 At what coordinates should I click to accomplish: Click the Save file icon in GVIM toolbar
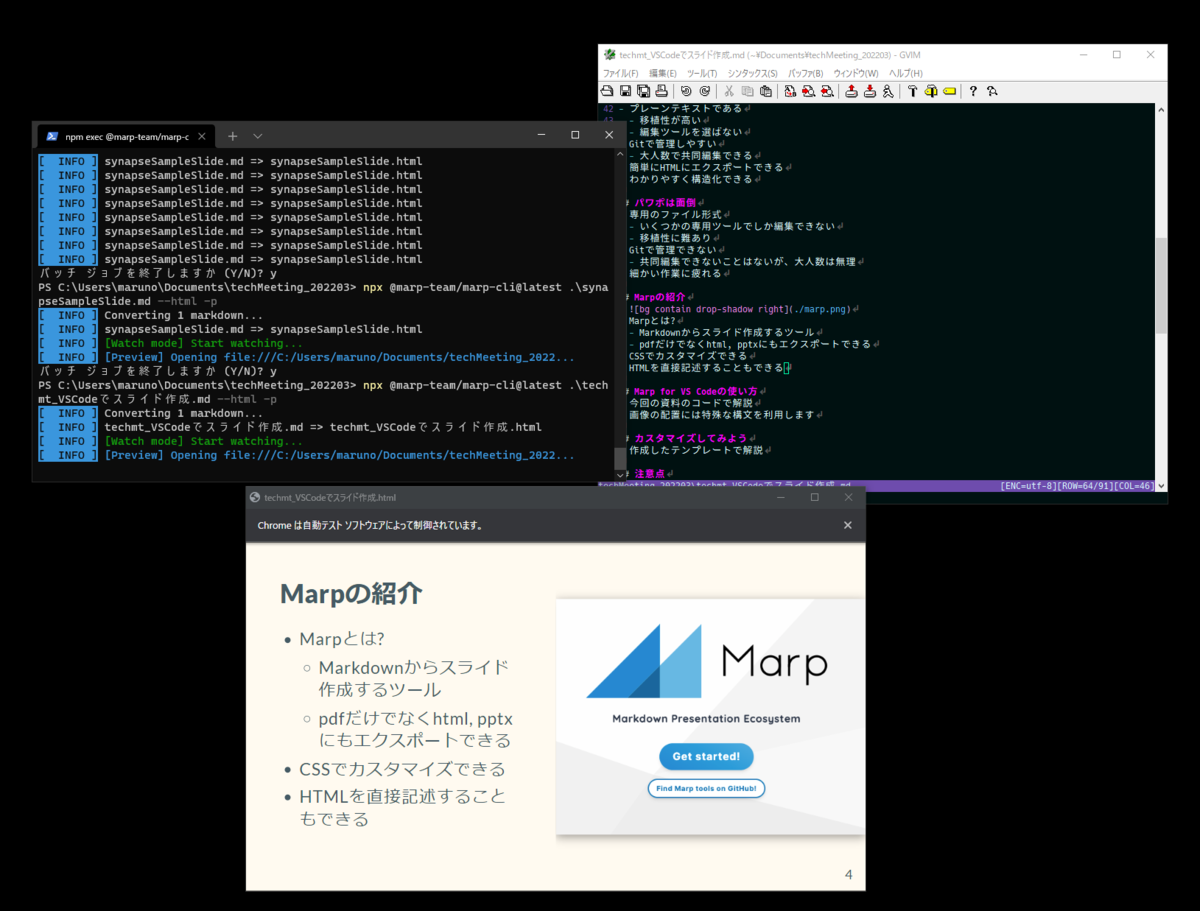click(x=625, y=91)
